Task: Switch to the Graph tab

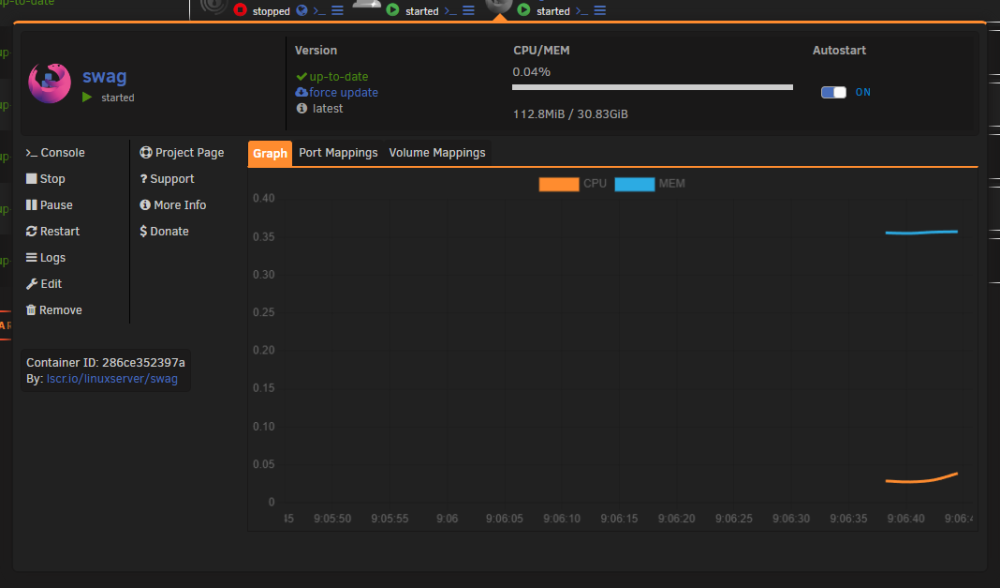Action: (x=270, y=153)
